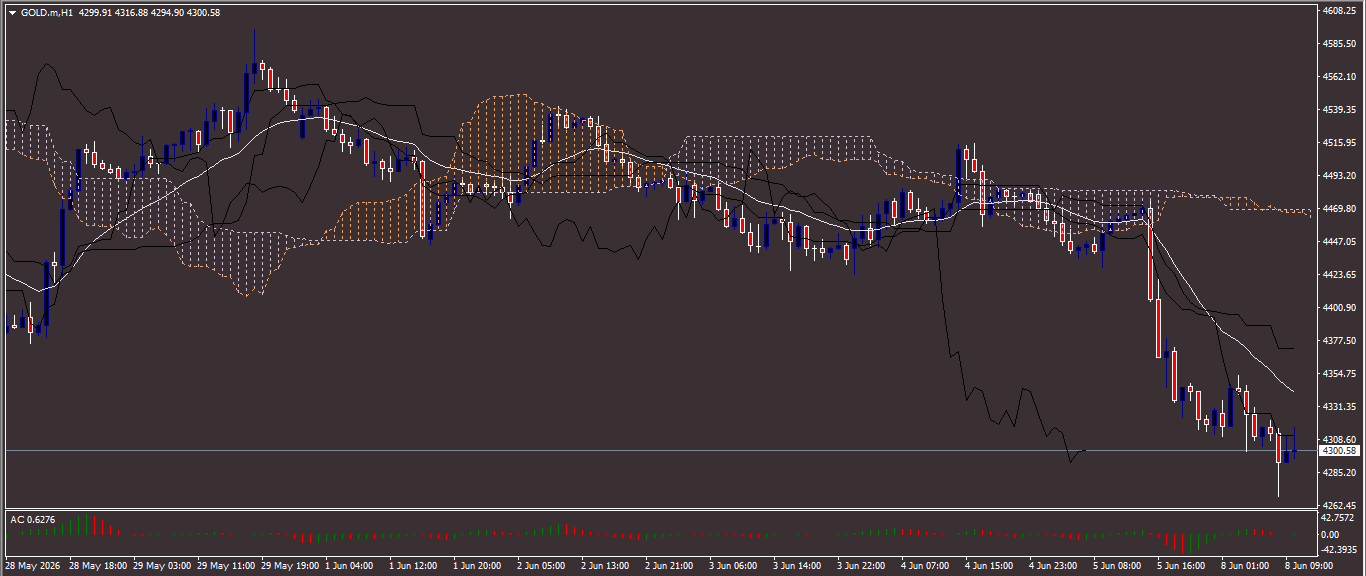Click the 0.00 indicator scale value
1366x576 pixels.
[1331, 535]
